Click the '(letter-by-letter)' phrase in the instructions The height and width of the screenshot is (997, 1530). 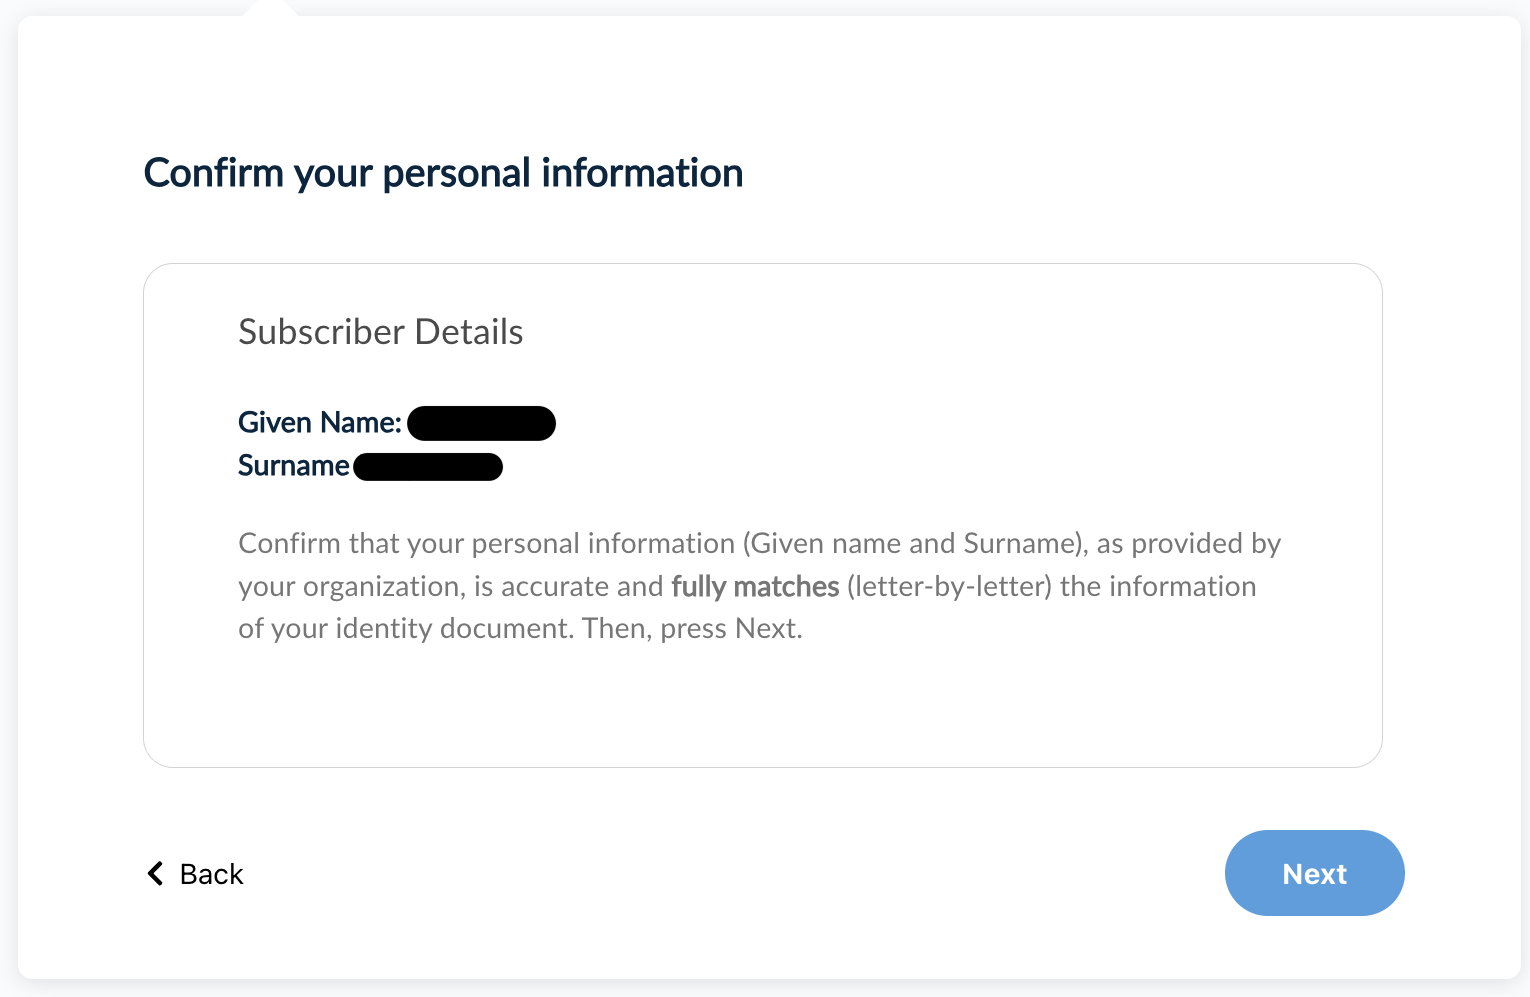pos(949,587)
